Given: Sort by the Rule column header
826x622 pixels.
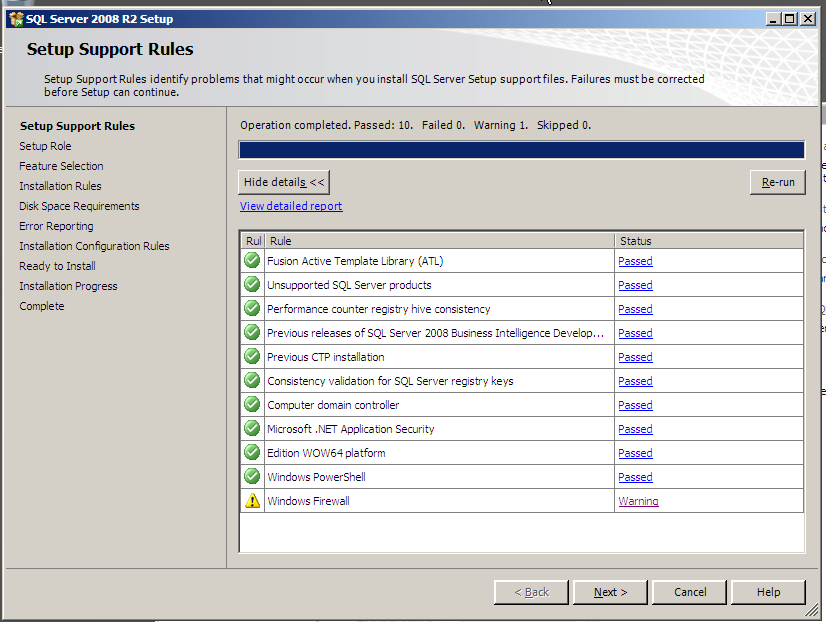Looking at the screenshot, I should tap(440, 241).
